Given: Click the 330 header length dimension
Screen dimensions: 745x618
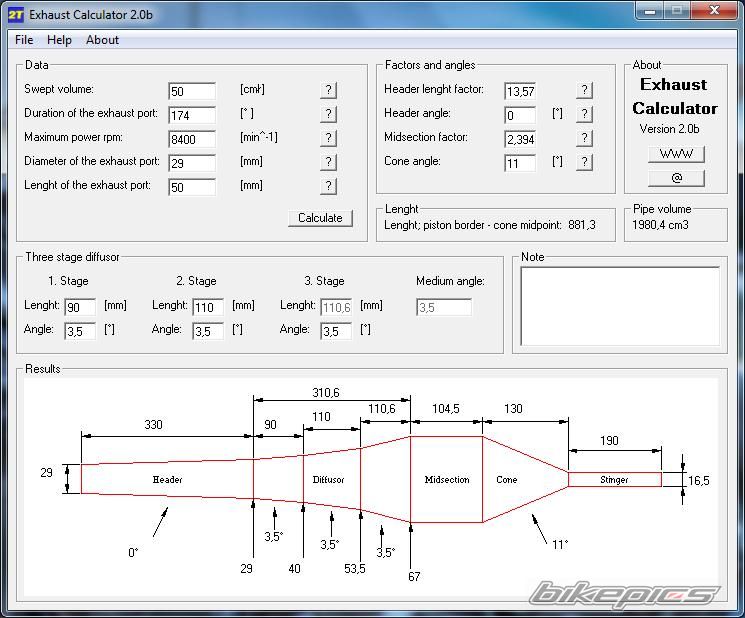Looking at the screenshot, I should tap(153, 425).
